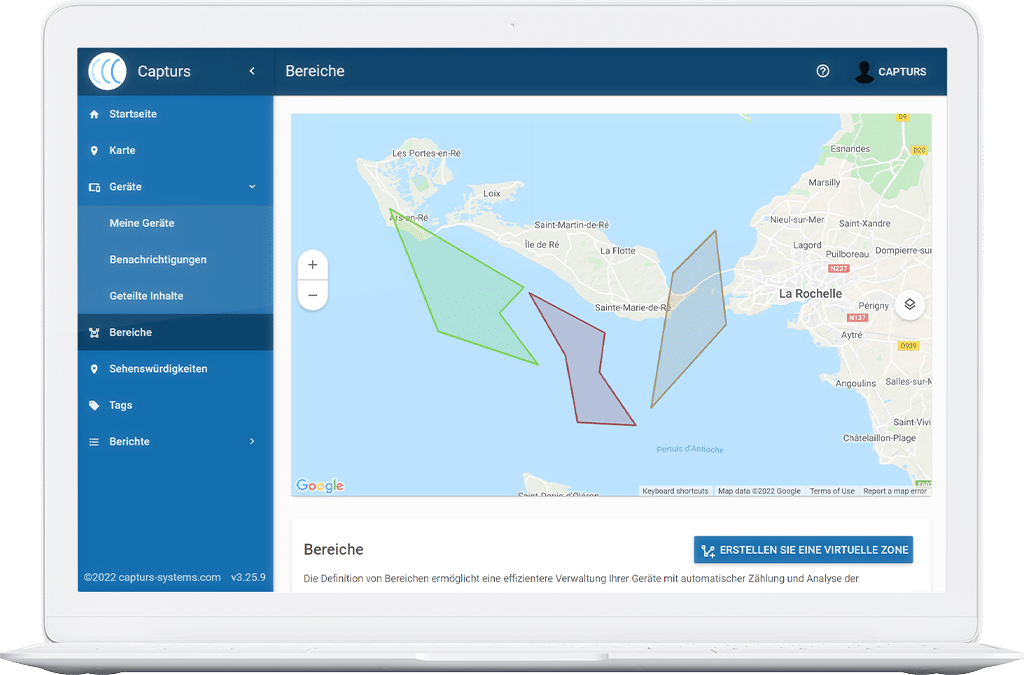
Task: Click the Map data ©2022 Google text
Action: pyautogui.click(x=759, y=492)
